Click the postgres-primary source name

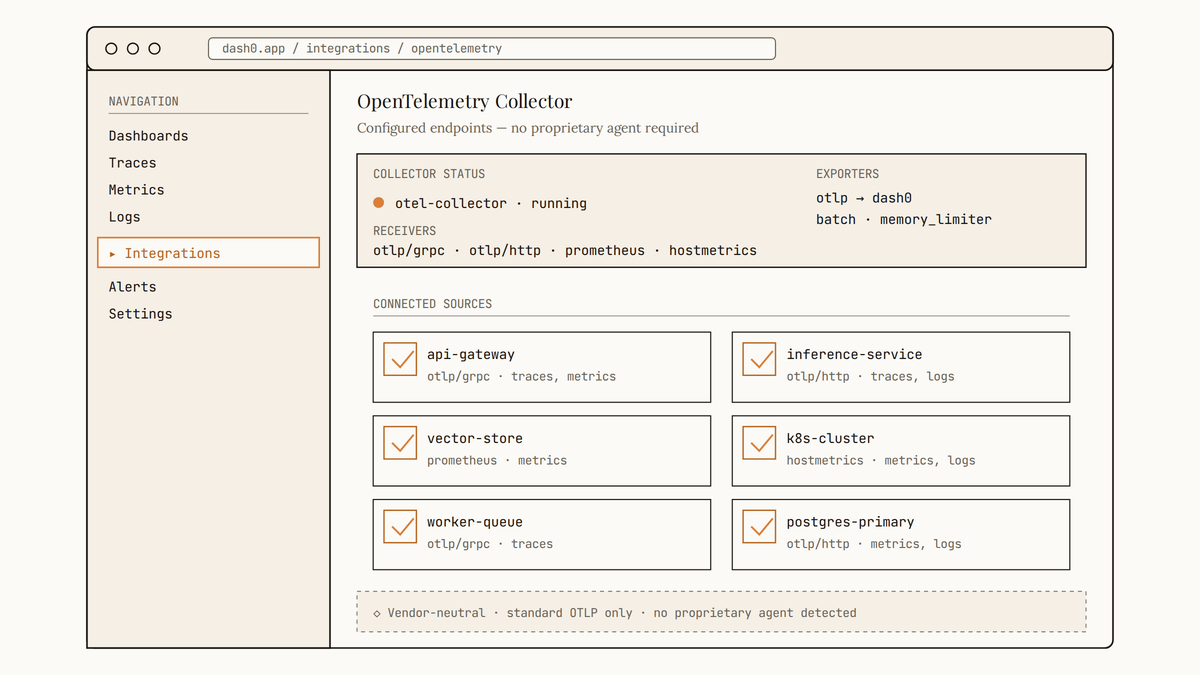(x=850, y=522)
